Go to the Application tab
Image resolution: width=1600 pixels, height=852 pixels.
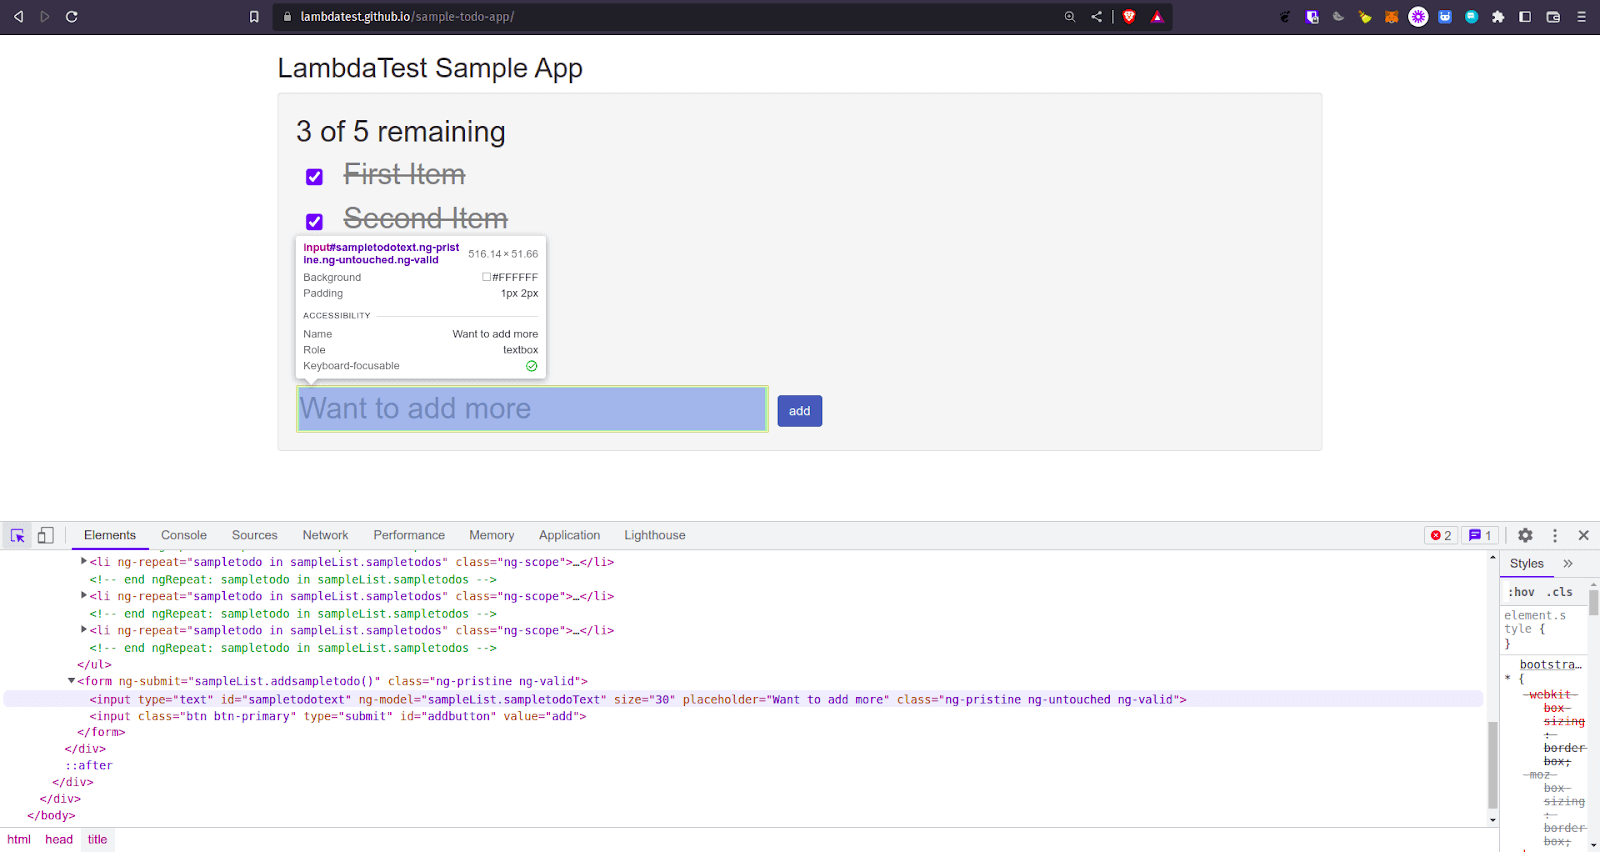570,536
